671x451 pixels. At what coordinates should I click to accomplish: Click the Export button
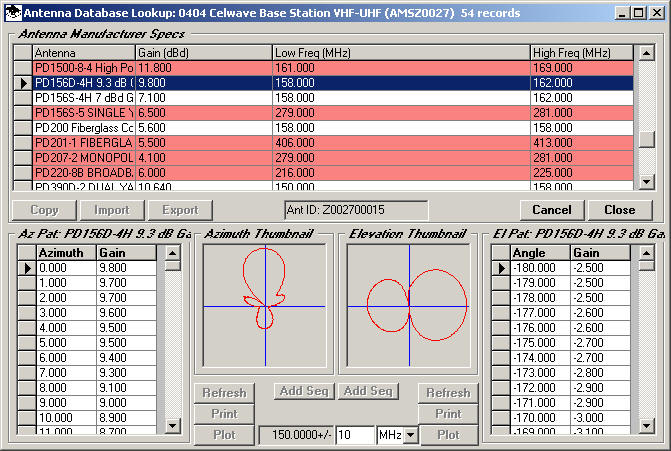[x=180, y=210]
